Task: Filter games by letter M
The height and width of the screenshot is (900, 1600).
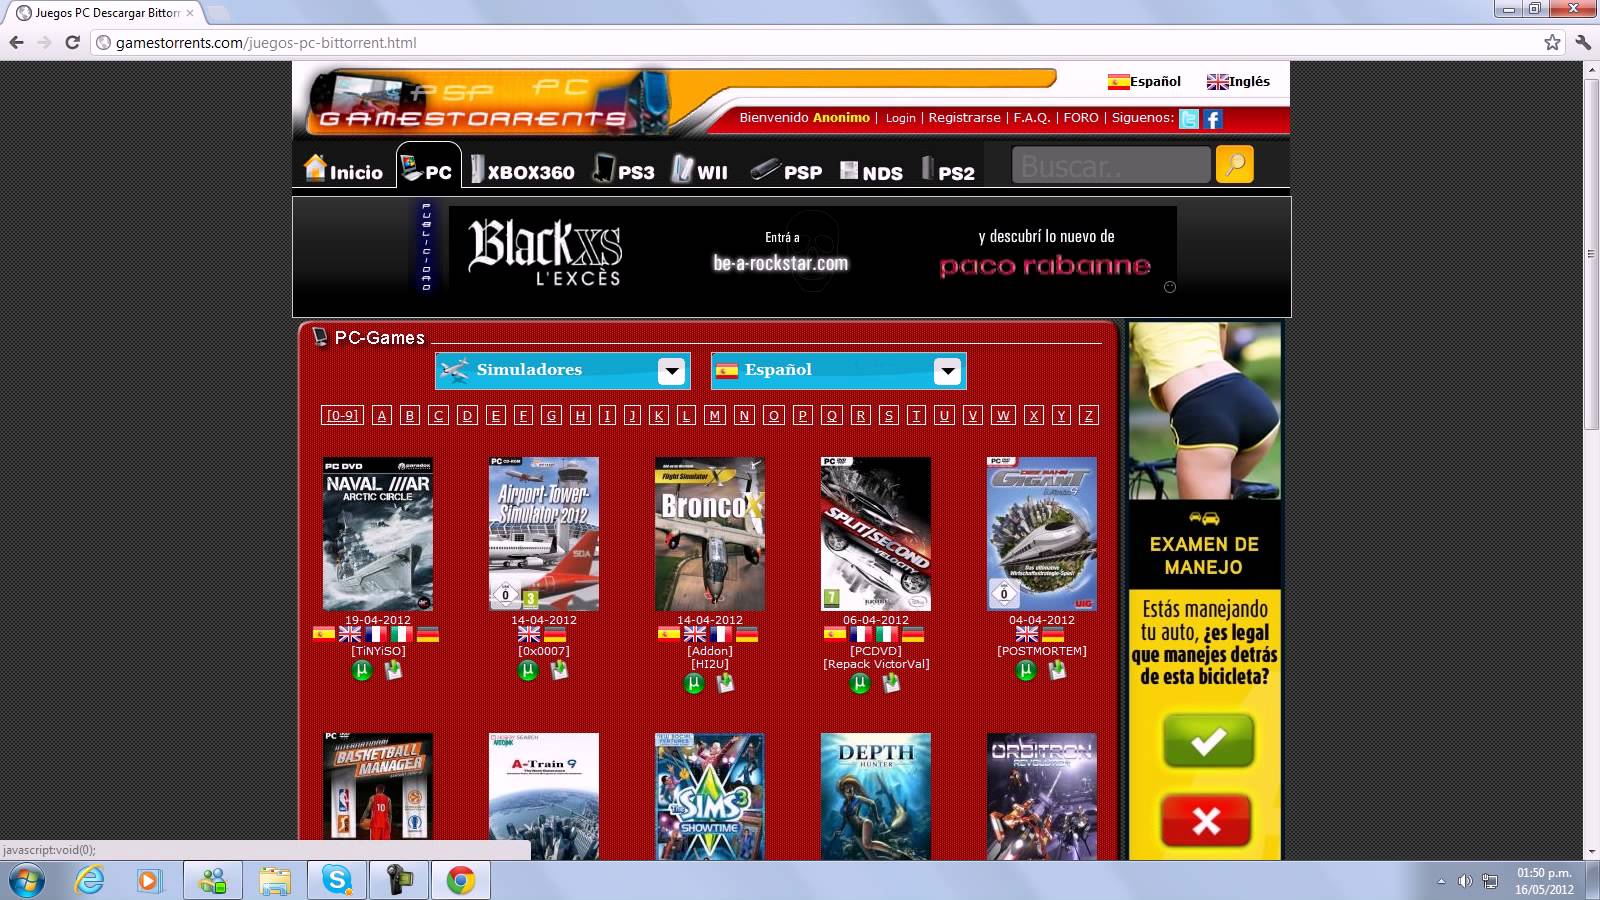Action: click(x=714, y=415)
